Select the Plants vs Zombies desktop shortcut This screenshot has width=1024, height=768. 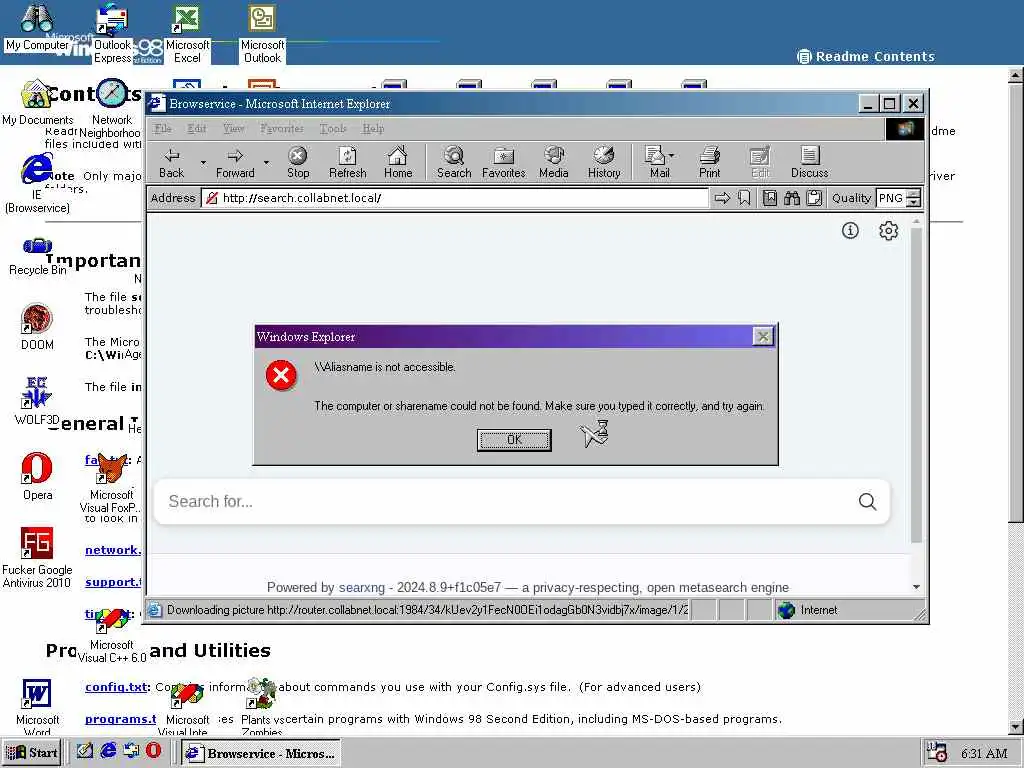point(262,707)
